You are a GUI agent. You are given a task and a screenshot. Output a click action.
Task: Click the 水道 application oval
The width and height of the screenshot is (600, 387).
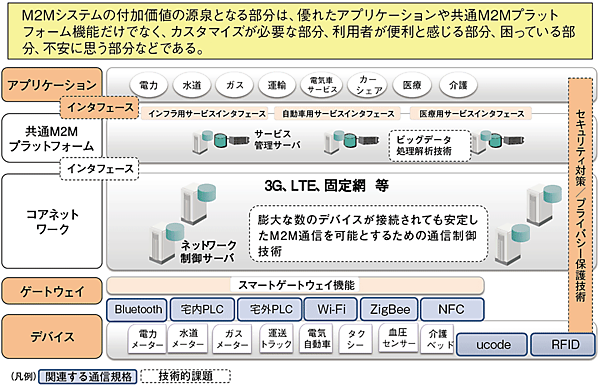pos(192,85)
